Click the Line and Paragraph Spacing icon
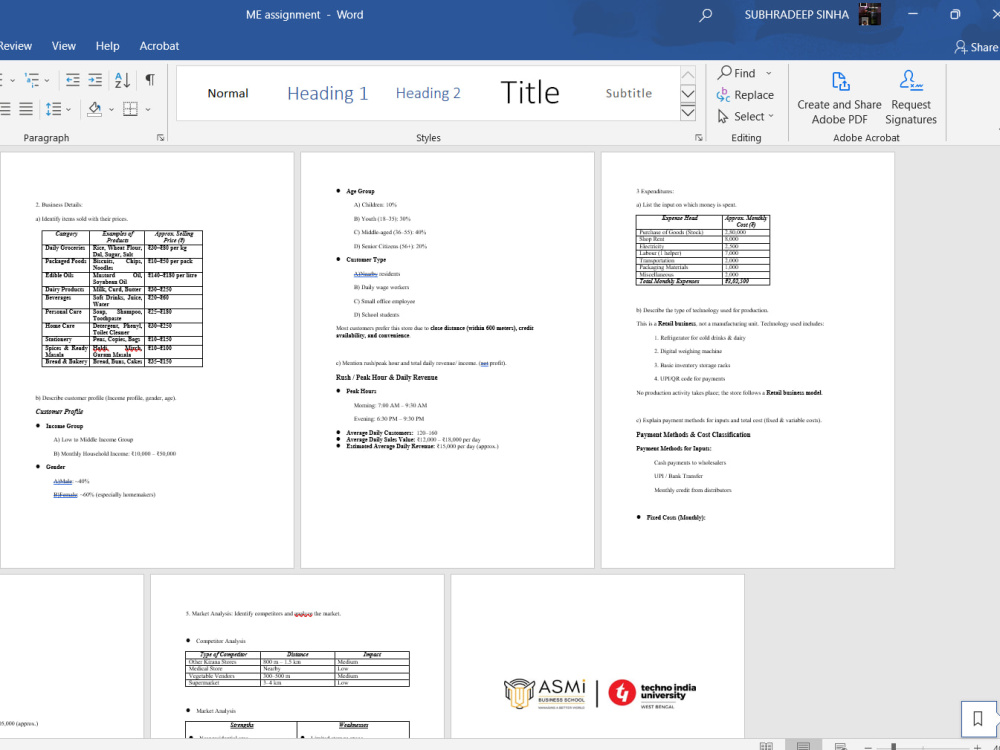Image resolution: width=1000 pixels, height=750 pixels. [54, 109]
